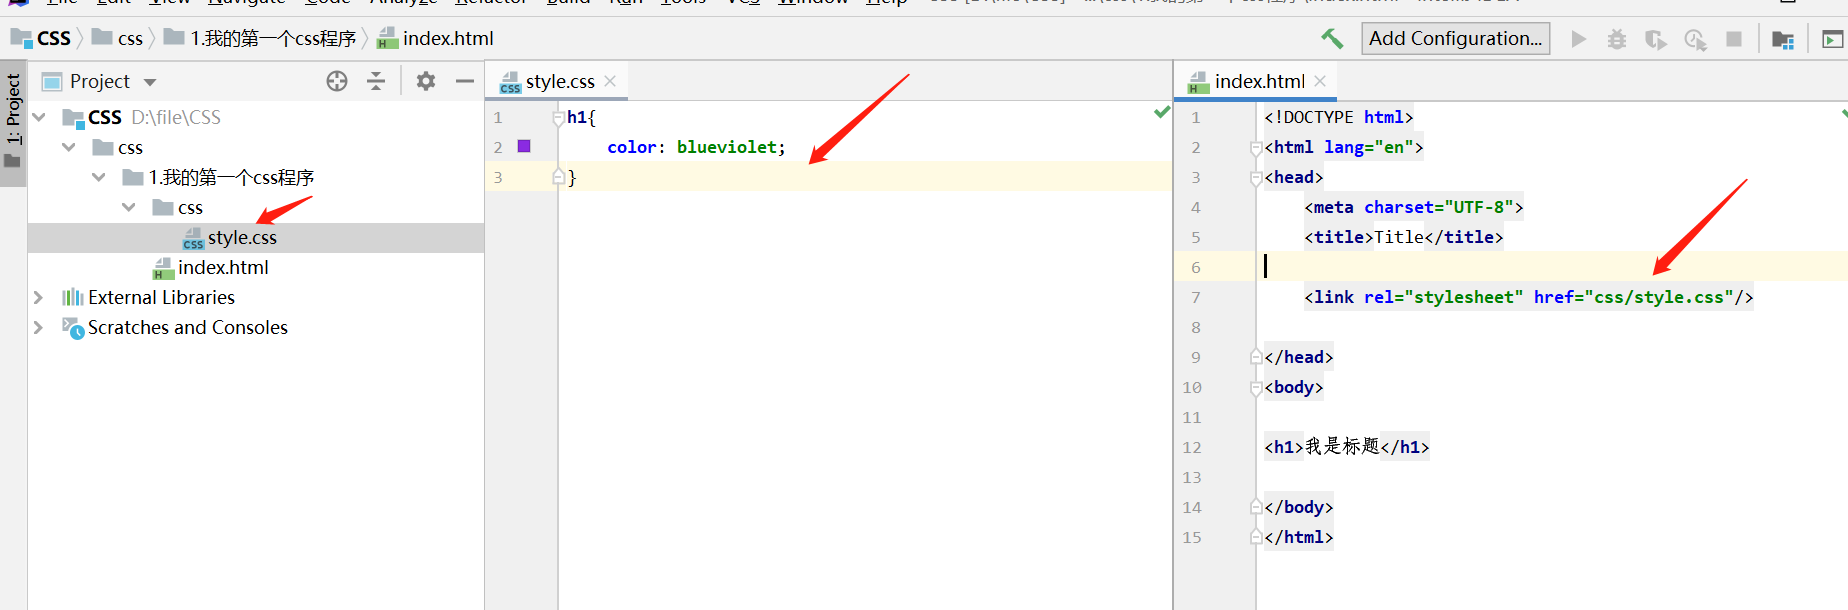The width and height of the screenshot is (1848, 610).
Task: Close the index.html editor tab
Action: pos(1320,81)
